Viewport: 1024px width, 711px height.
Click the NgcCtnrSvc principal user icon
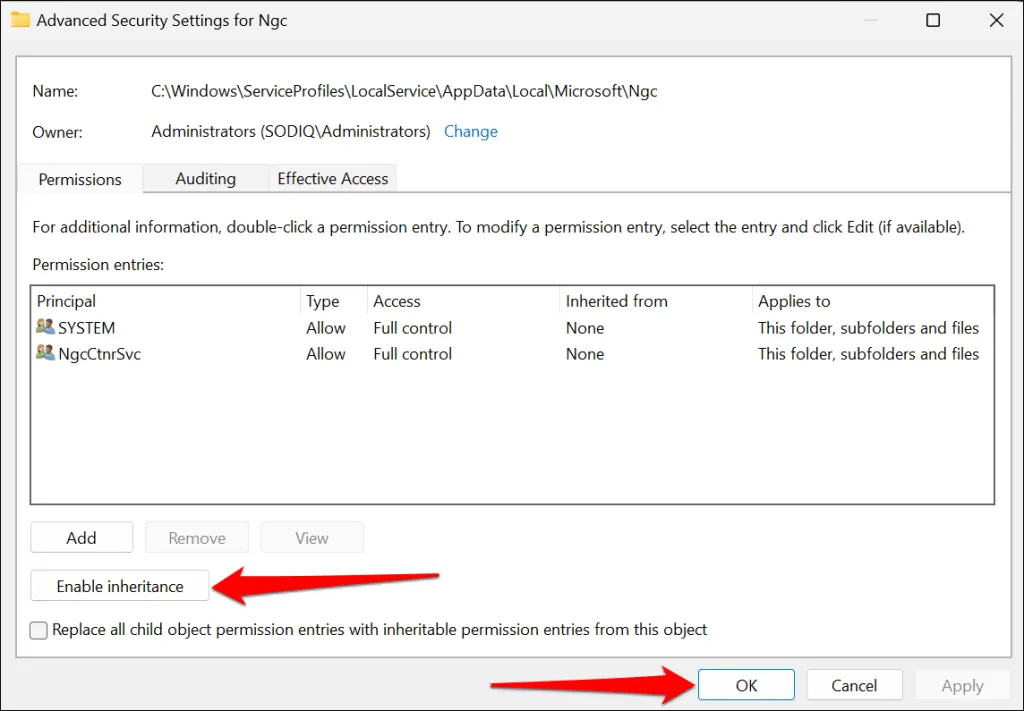pos(45,354)
